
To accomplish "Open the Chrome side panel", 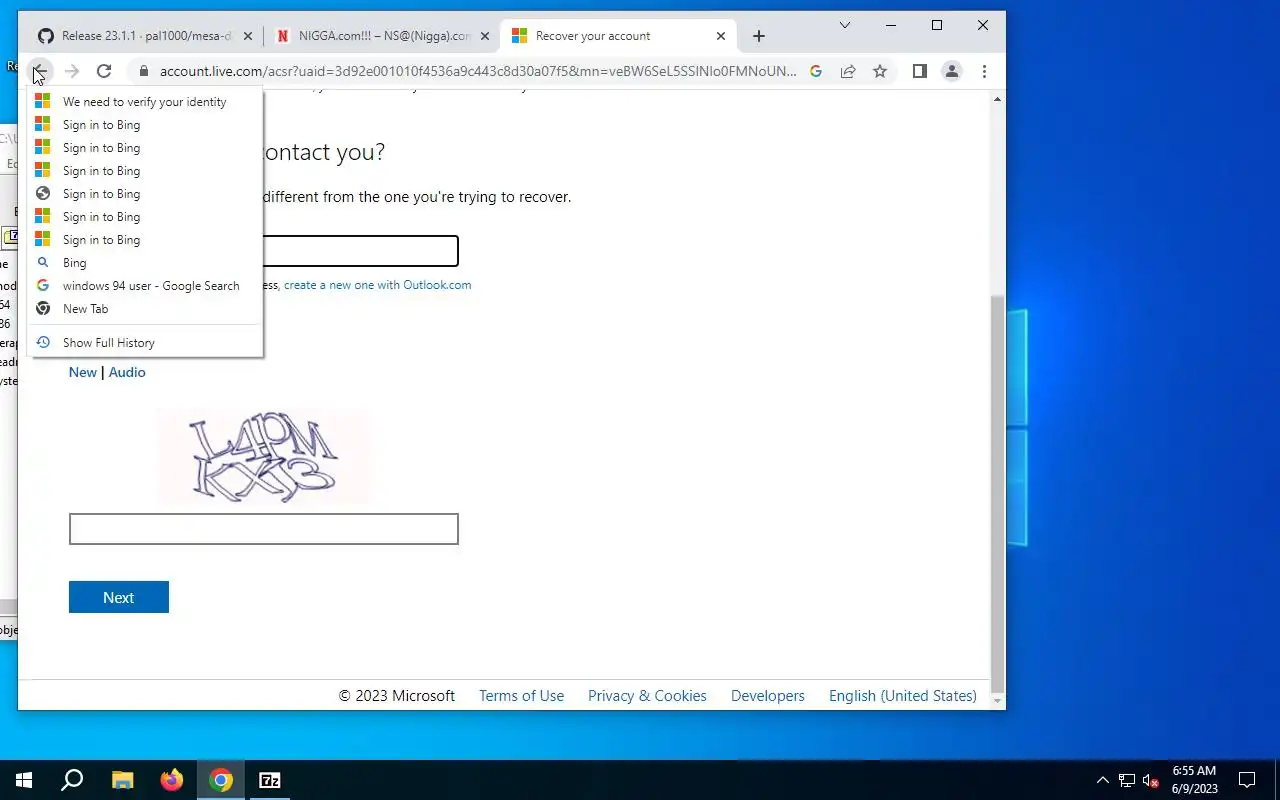I will click(x=920, y=71).
